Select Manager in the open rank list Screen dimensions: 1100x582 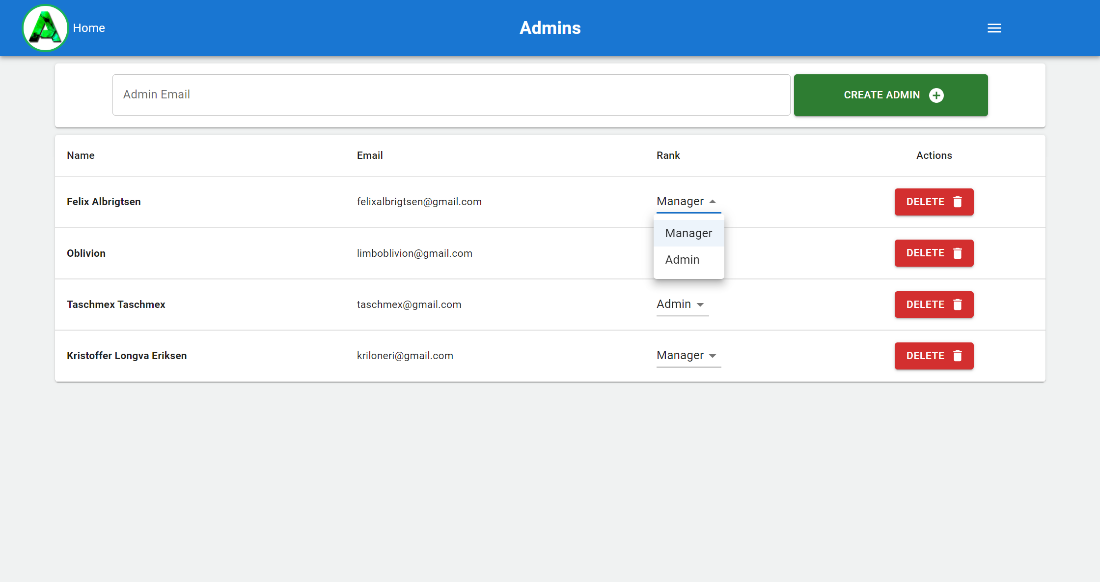(x=688, y=233)
